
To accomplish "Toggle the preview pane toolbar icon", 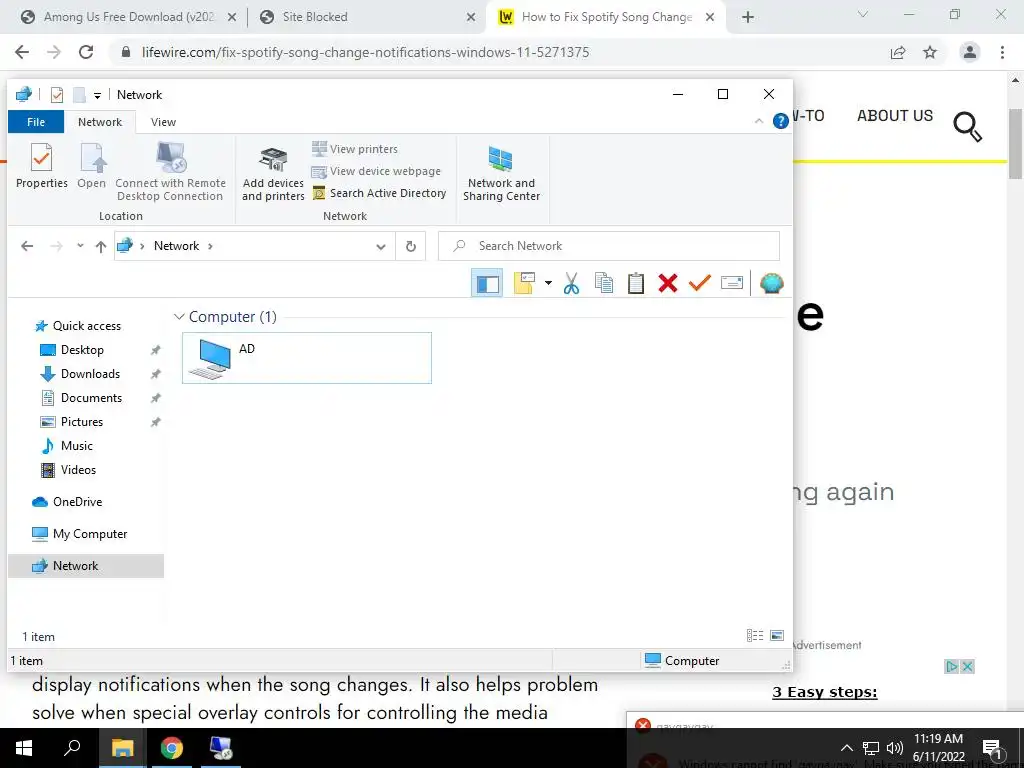I will [487, 283].
